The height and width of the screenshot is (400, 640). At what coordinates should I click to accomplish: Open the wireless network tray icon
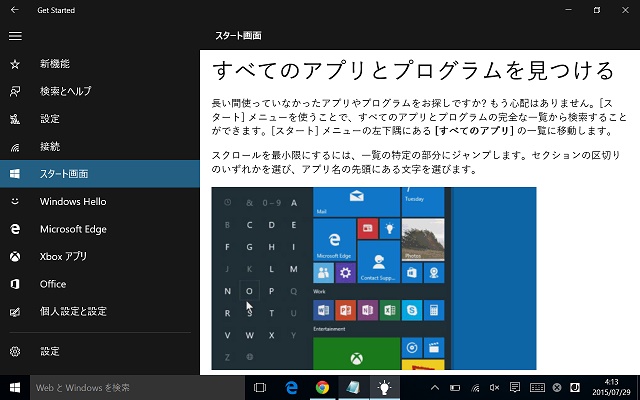(475, 388)
